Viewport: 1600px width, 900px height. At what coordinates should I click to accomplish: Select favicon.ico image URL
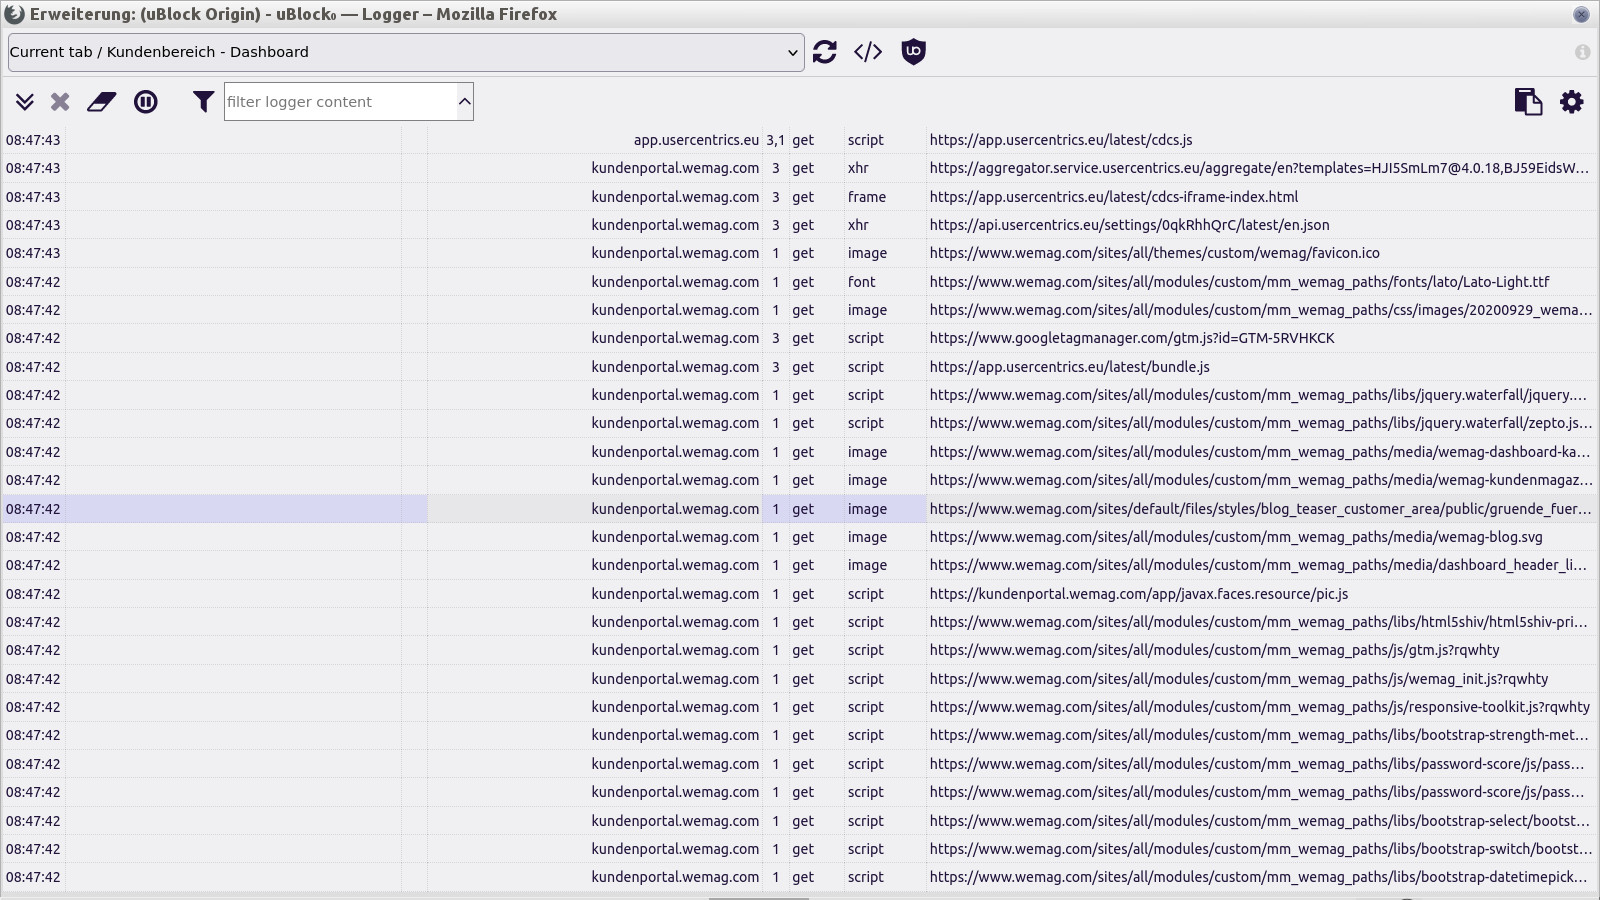(x=1155, y=253)
